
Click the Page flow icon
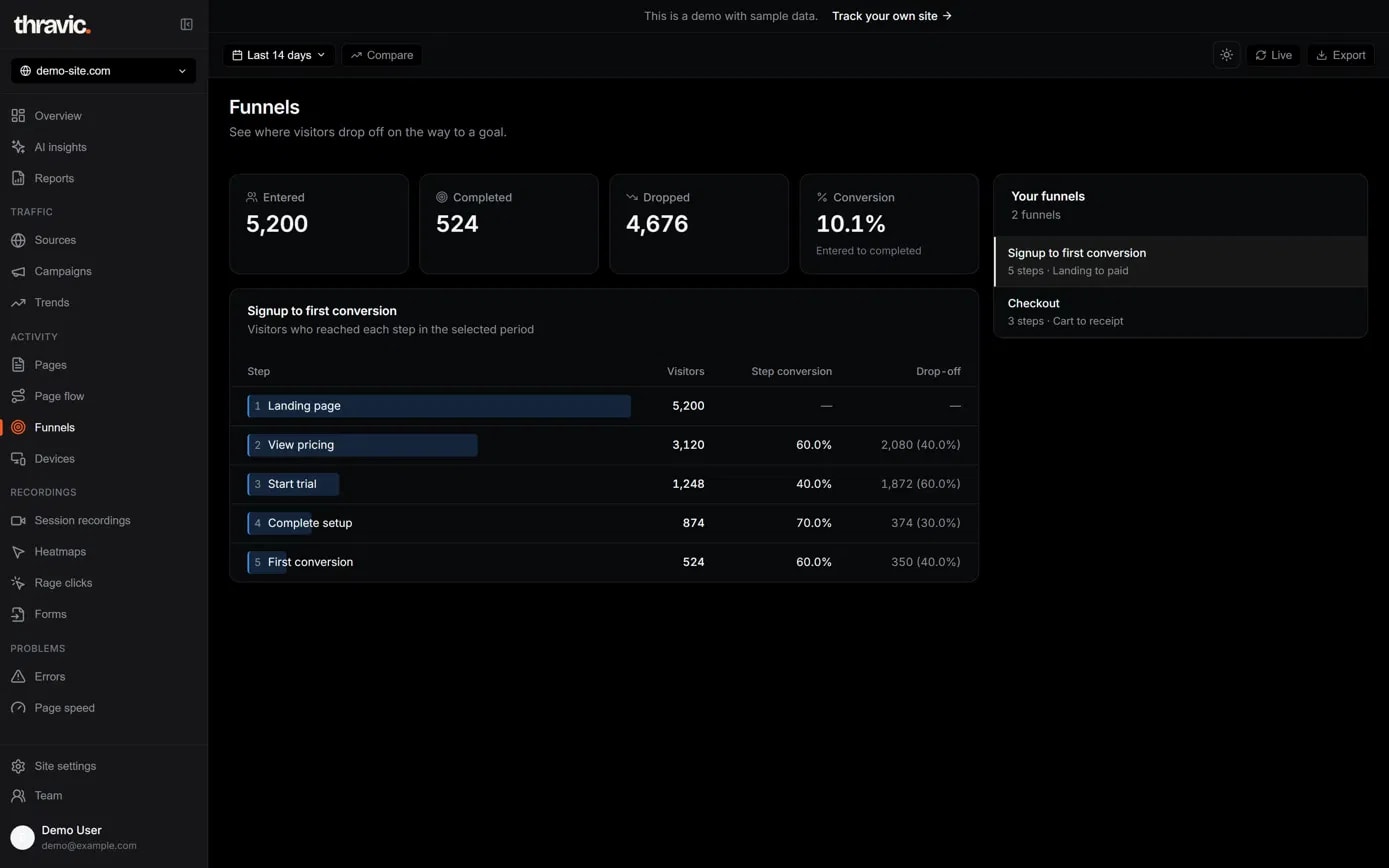click(18, 396)
